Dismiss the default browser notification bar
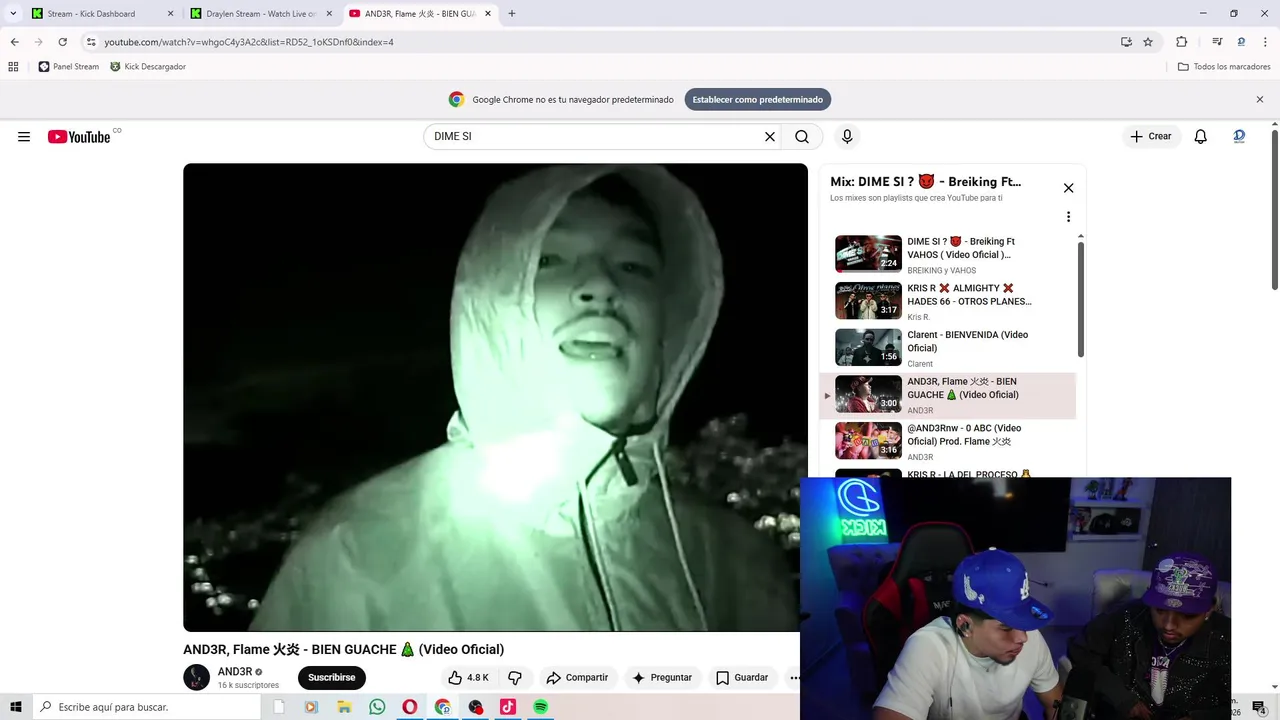The width and height of the screenshot is (1280, 720). [1260, 99]
